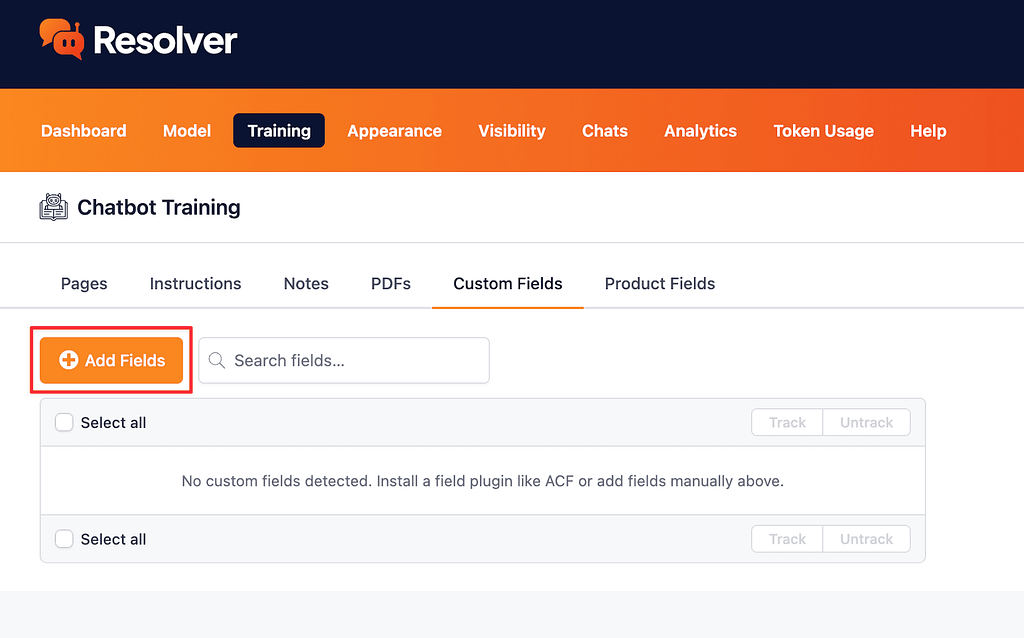Switch to the Instructions tab
This screenshot has width=1024, height=638.
pos(195,283)
